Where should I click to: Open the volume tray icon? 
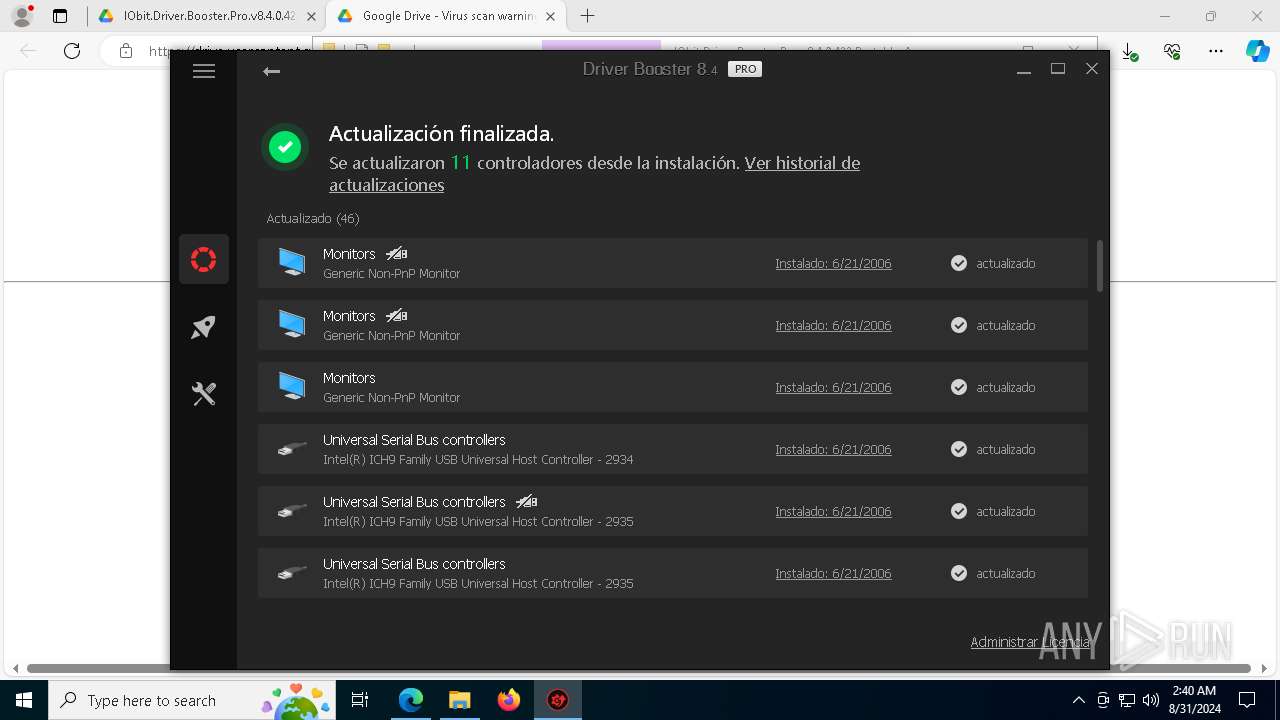1151,700
